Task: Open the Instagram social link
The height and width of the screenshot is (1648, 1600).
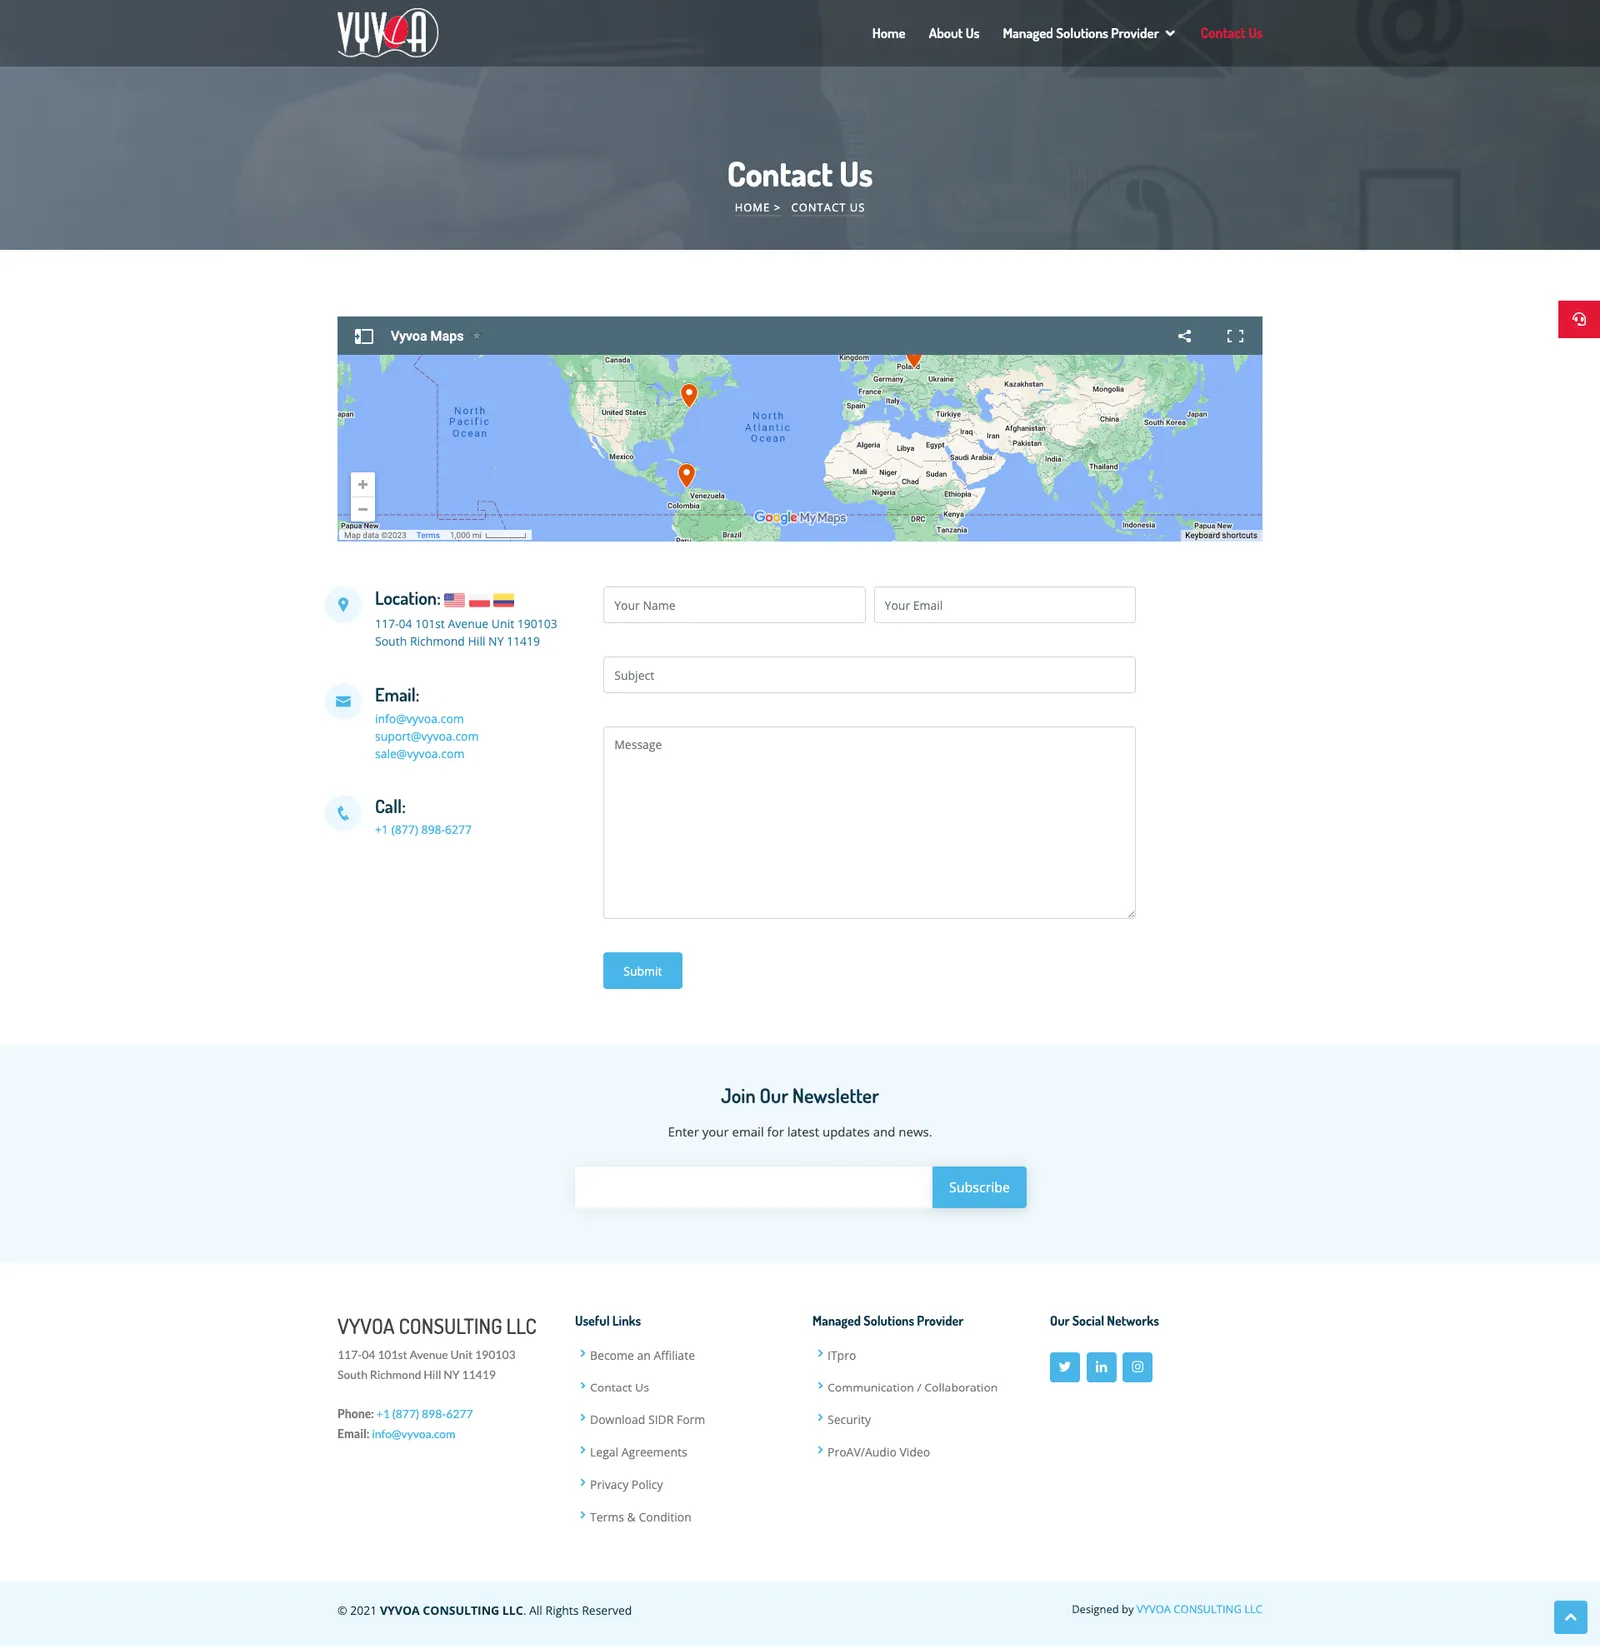Action: click(x=1137, y=1367)
